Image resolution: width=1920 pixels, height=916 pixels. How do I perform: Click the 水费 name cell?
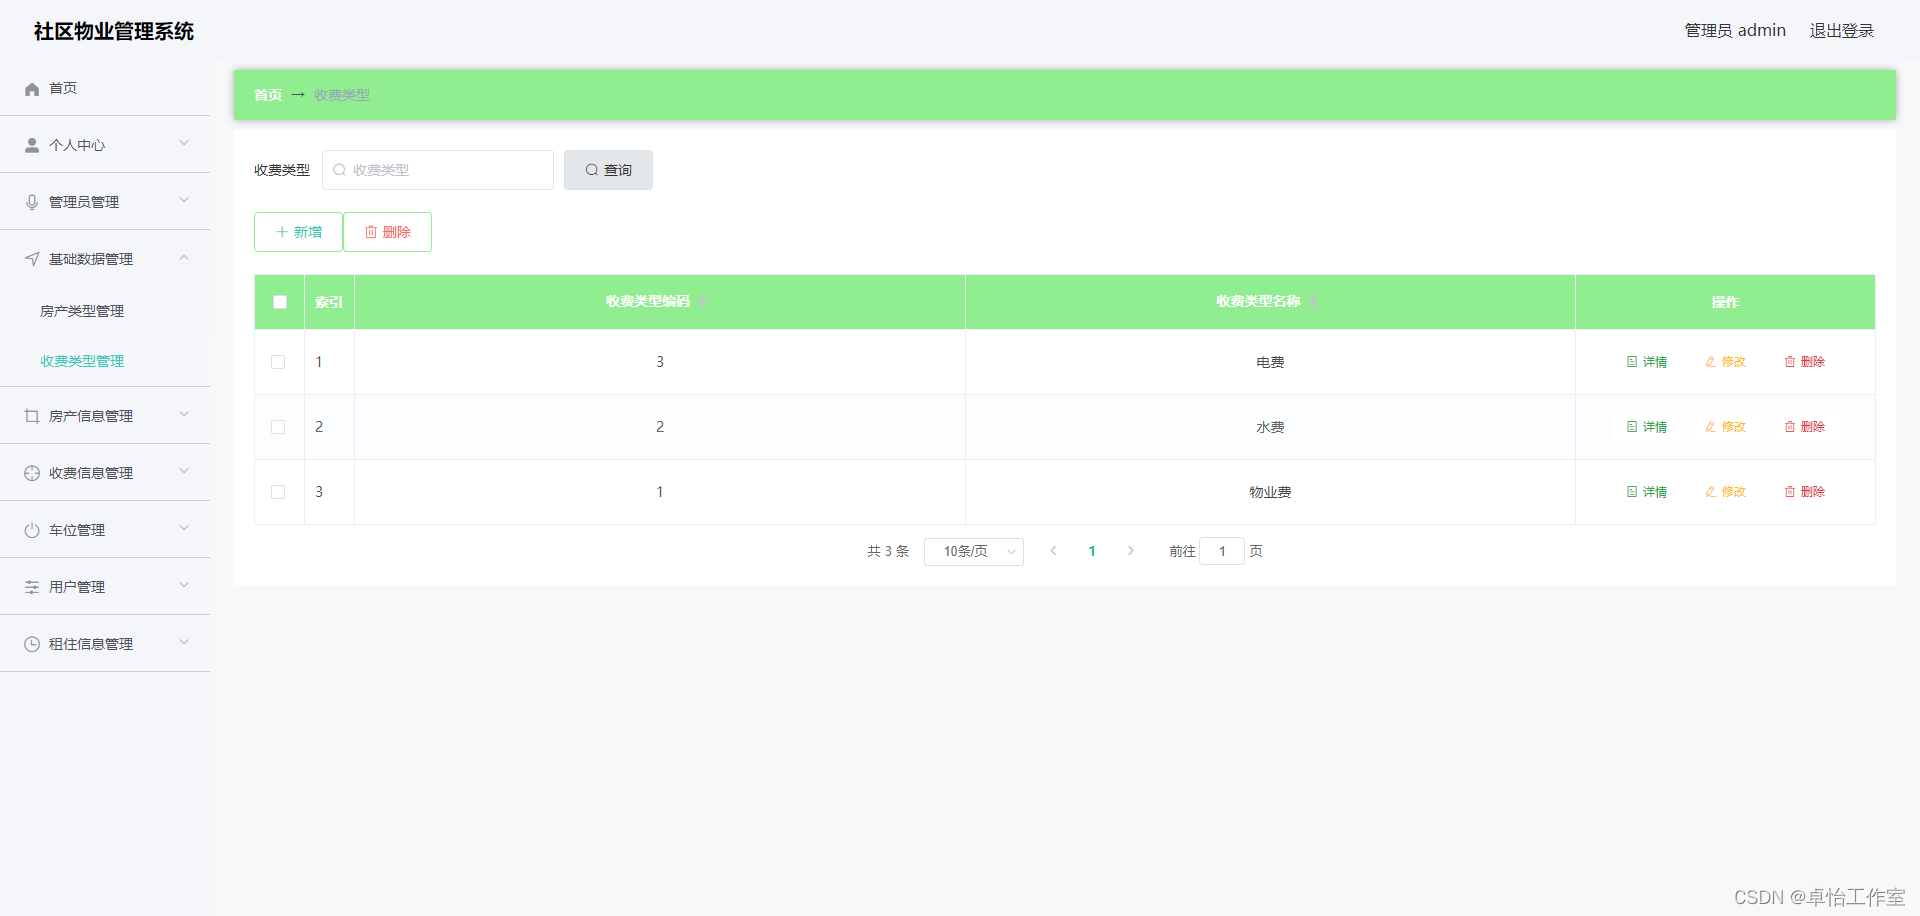click(x=1270, y=427)
